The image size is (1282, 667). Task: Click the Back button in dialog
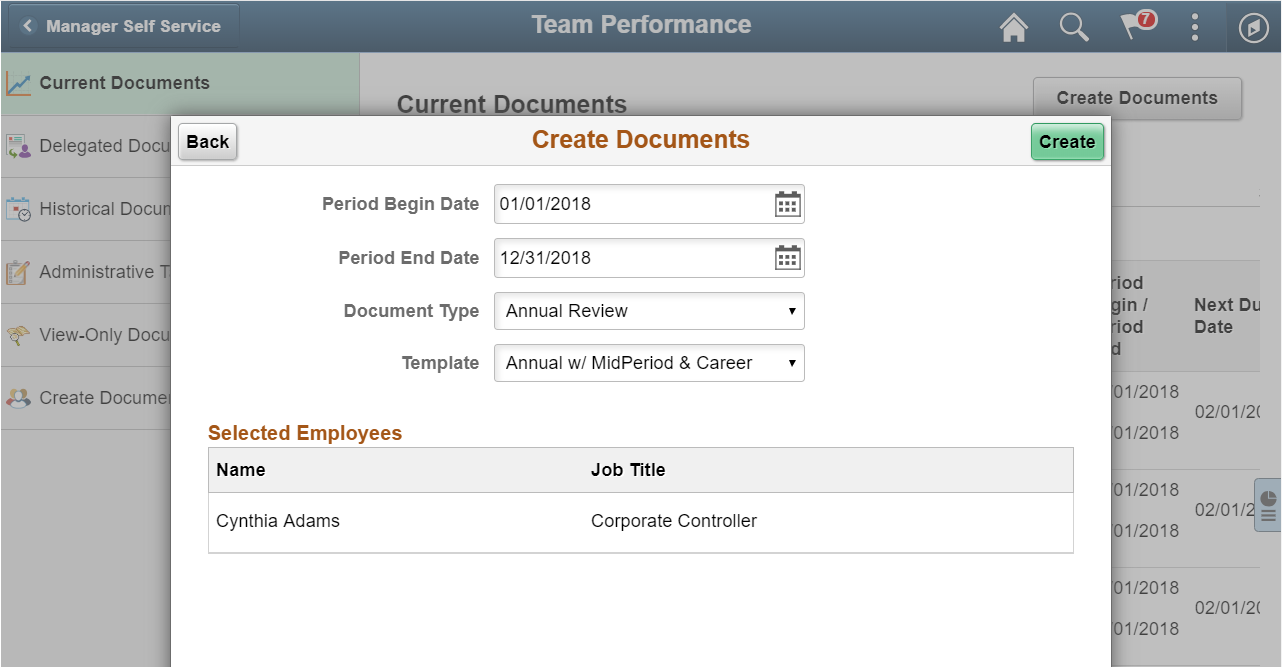[x=208, y=142]
